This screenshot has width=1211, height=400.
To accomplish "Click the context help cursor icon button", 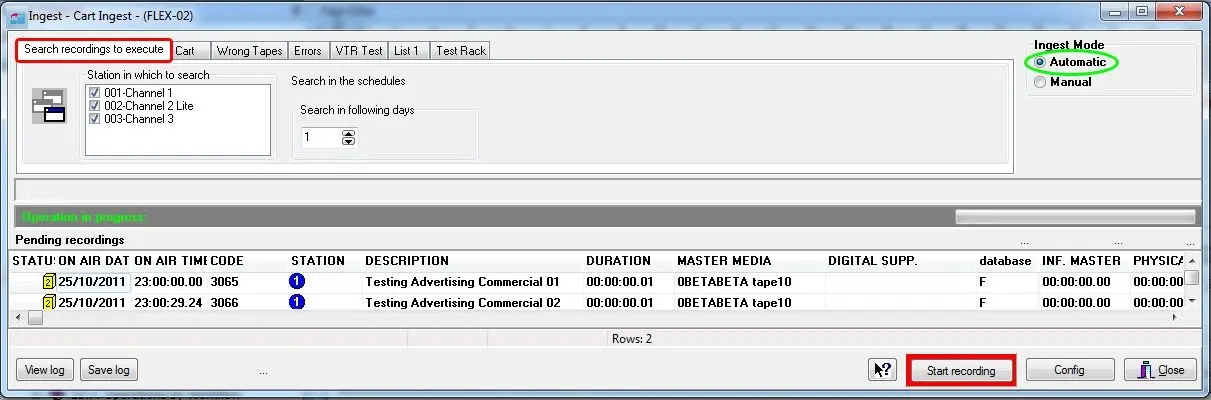I will click(881, 370).
